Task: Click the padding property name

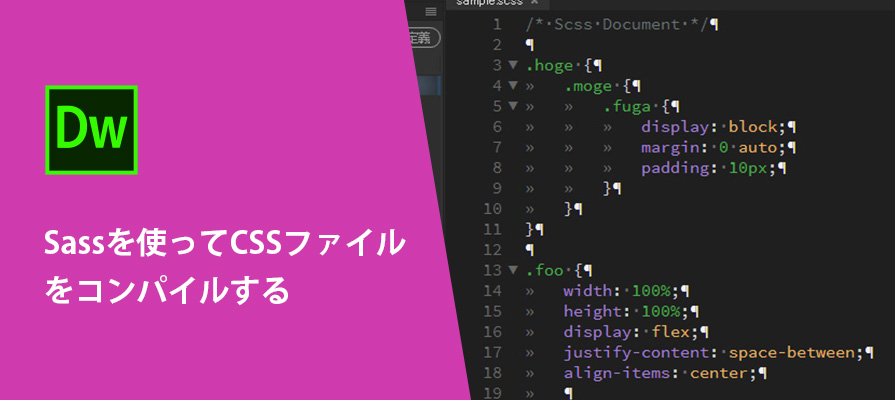Action: point(674,169)
